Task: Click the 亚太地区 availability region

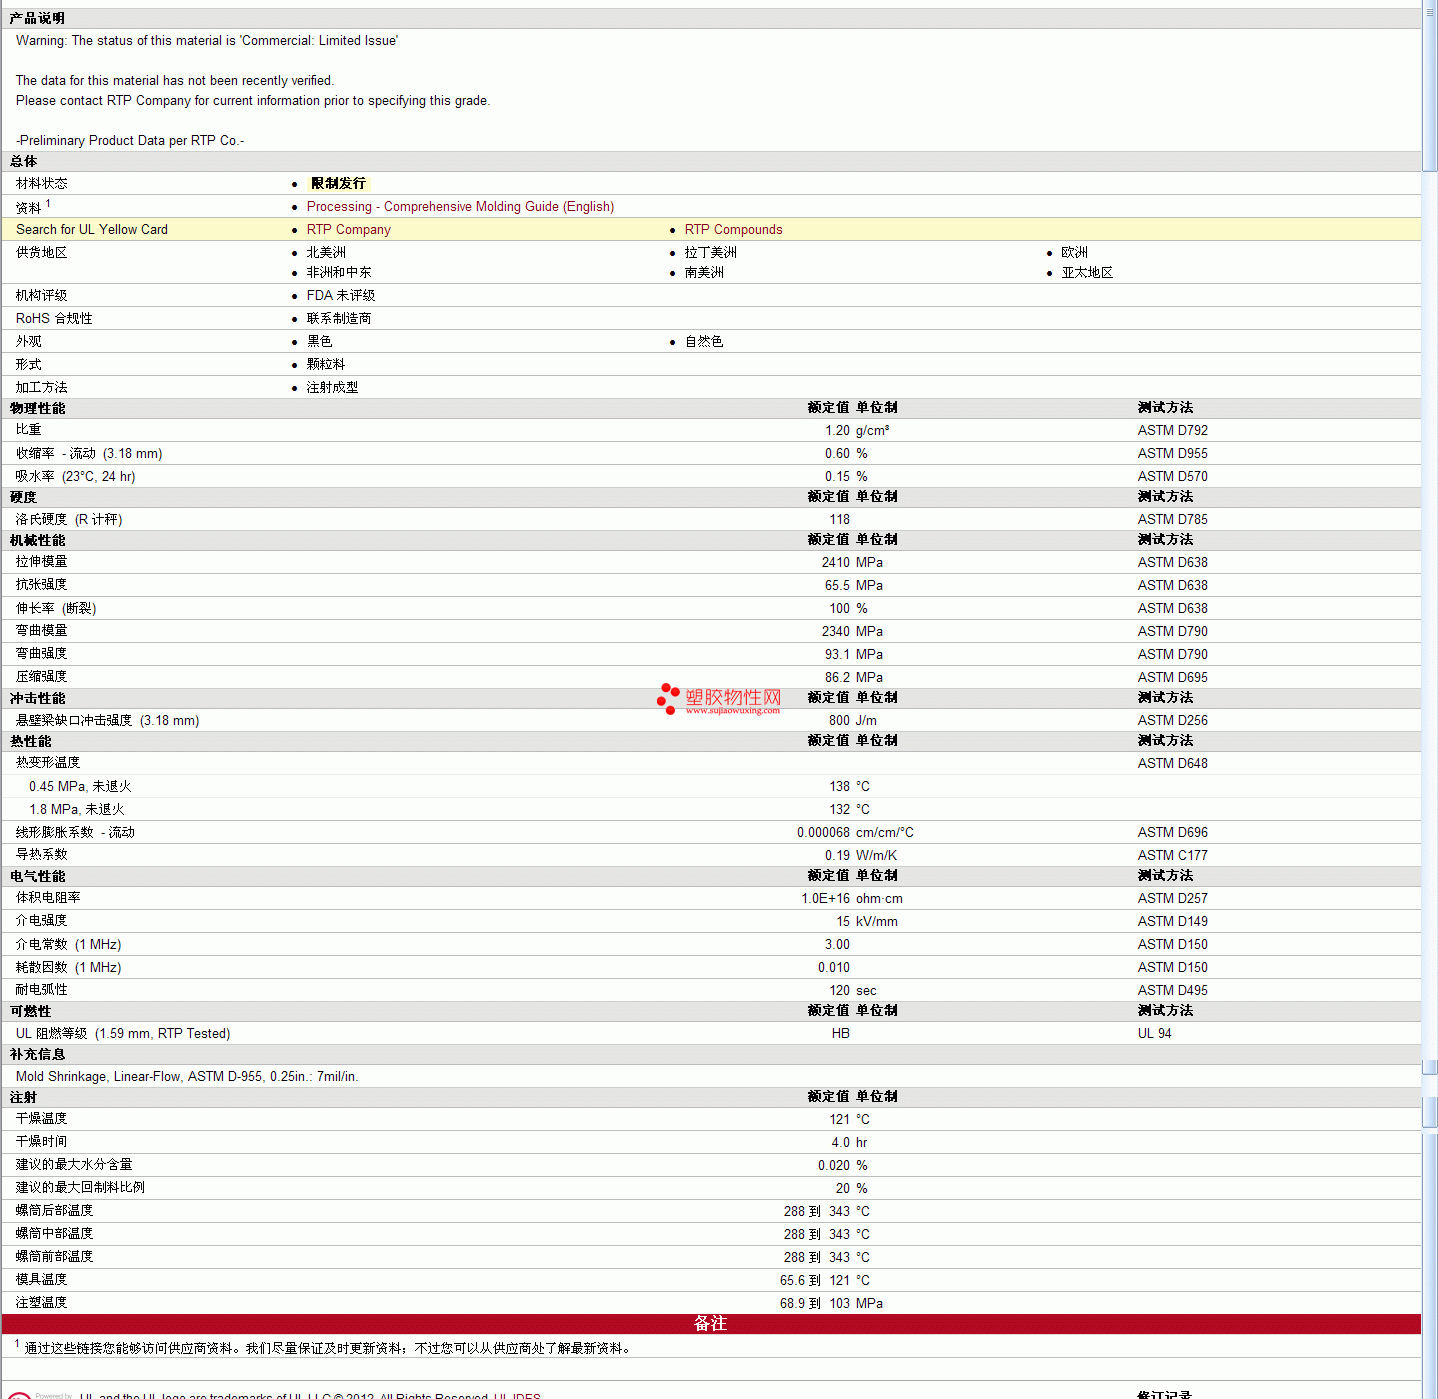Action: (x=1088, y=273)
